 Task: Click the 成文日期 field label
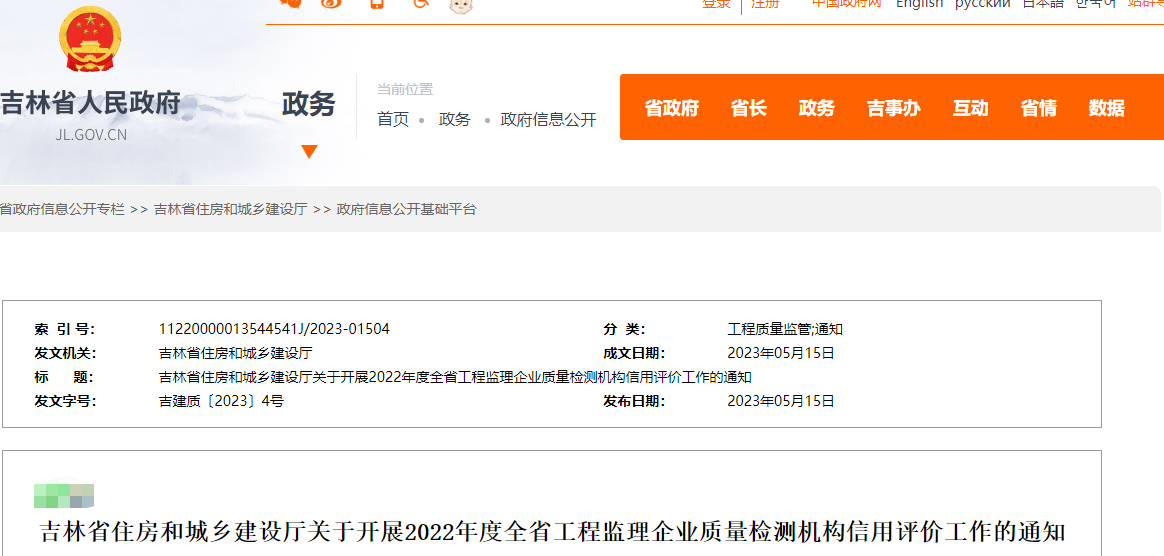click(x=634, y=353)
